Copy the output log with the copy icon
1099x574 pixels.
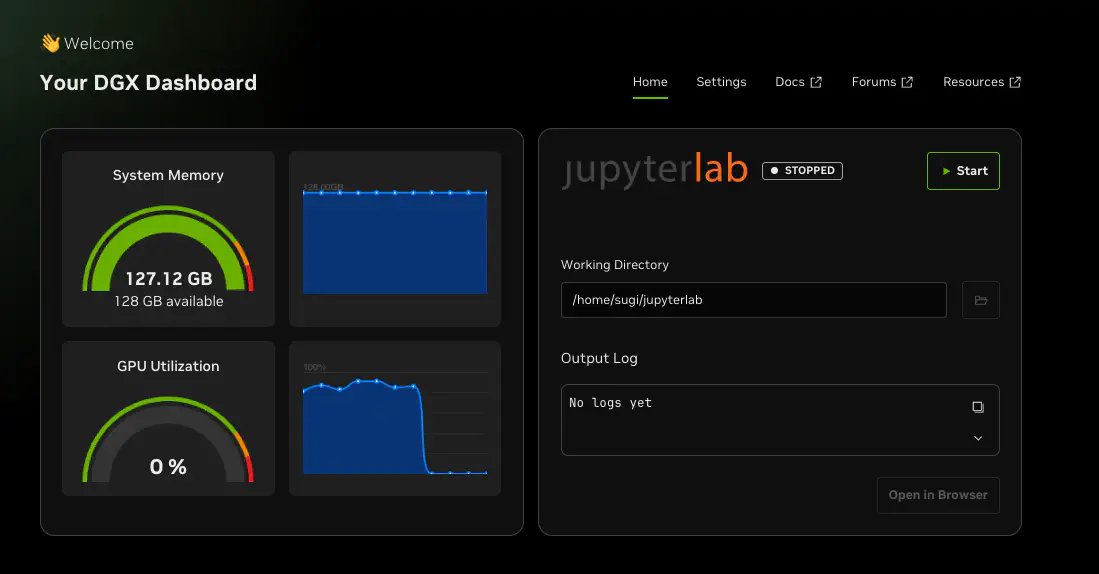tap(978, 407)
